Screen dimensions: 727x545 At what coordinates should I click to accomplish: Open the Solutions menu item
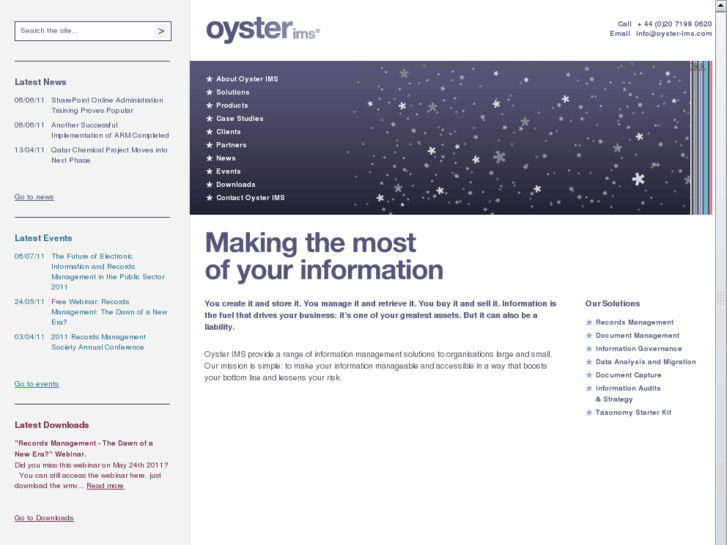[232, 92]
